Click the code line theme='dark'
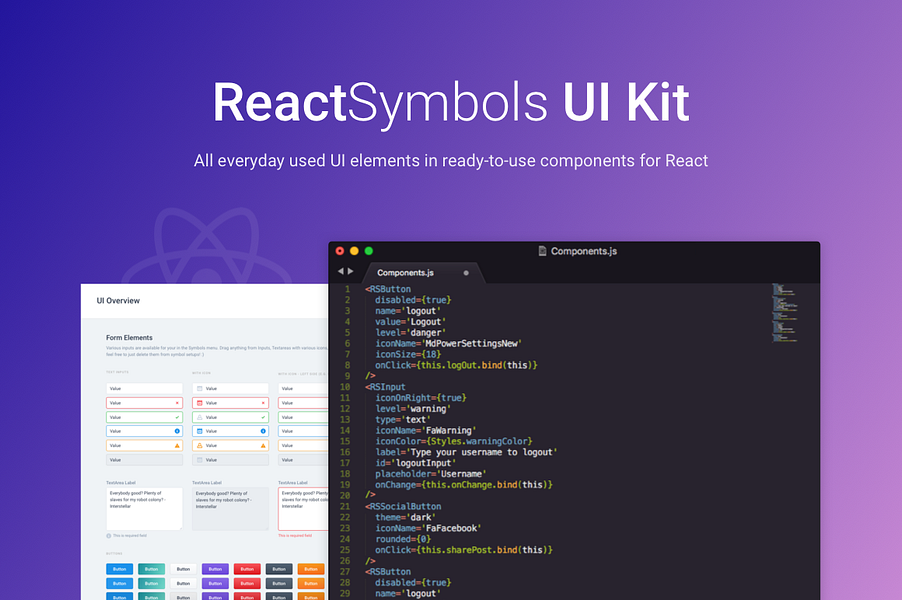This screenshot has width=902, height=600. 406,517
